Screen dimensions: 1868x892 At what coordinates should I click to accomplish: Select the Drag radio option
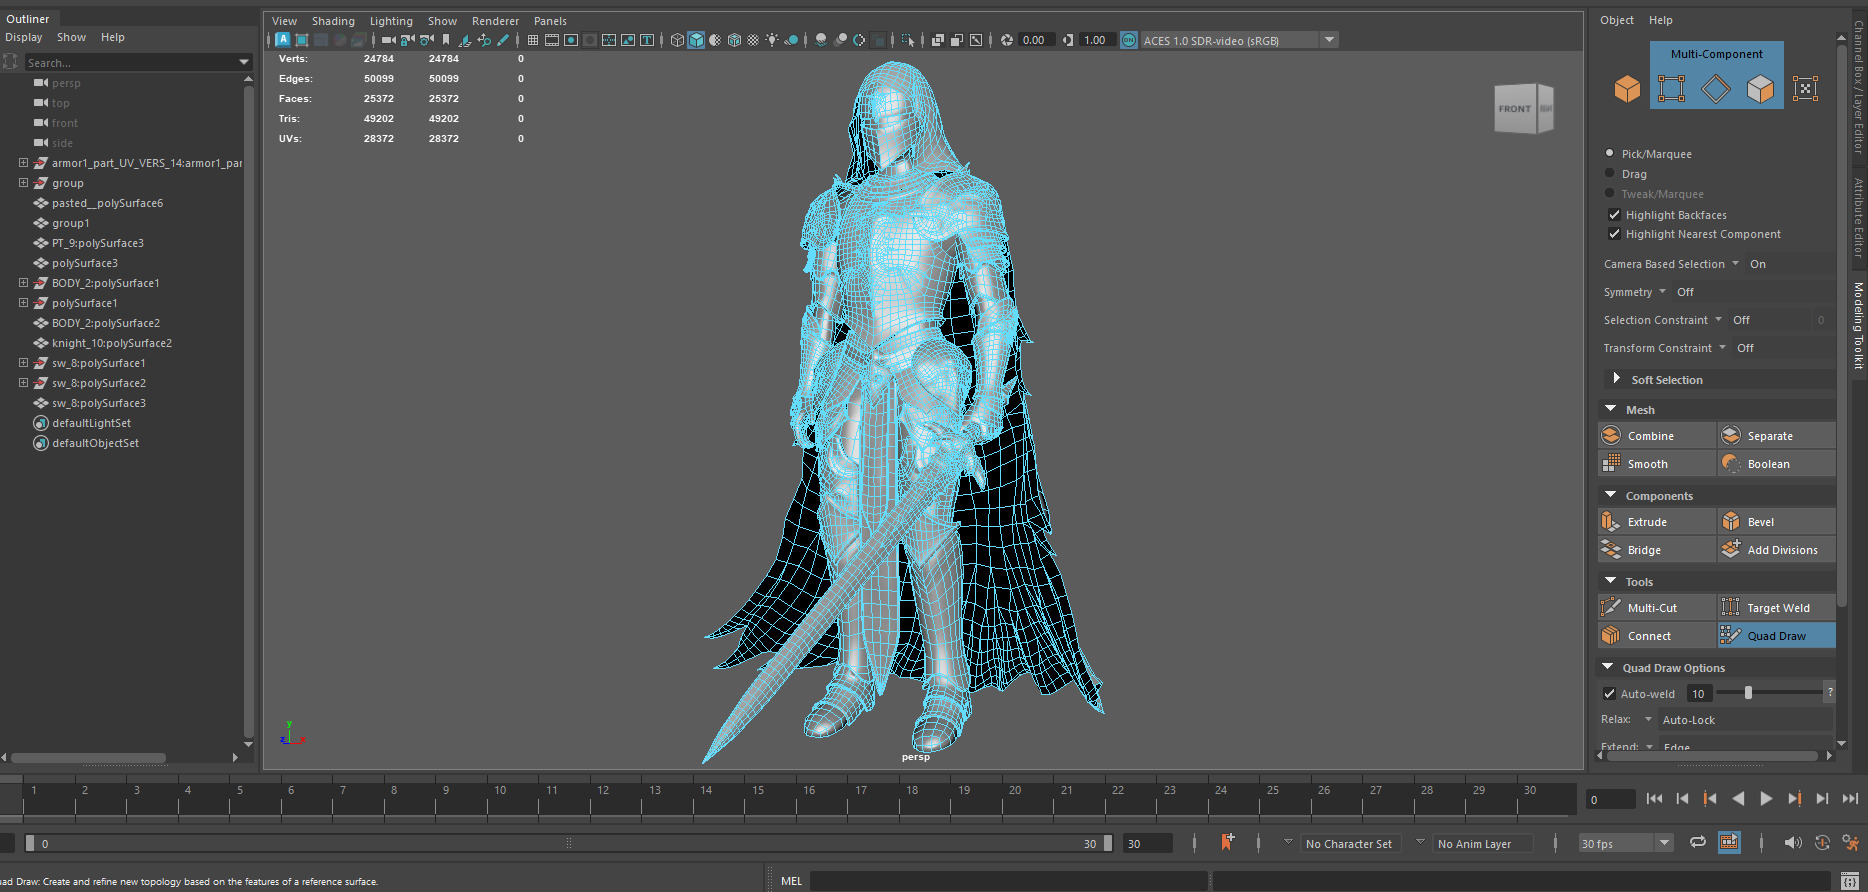(x=1609, y=173)
